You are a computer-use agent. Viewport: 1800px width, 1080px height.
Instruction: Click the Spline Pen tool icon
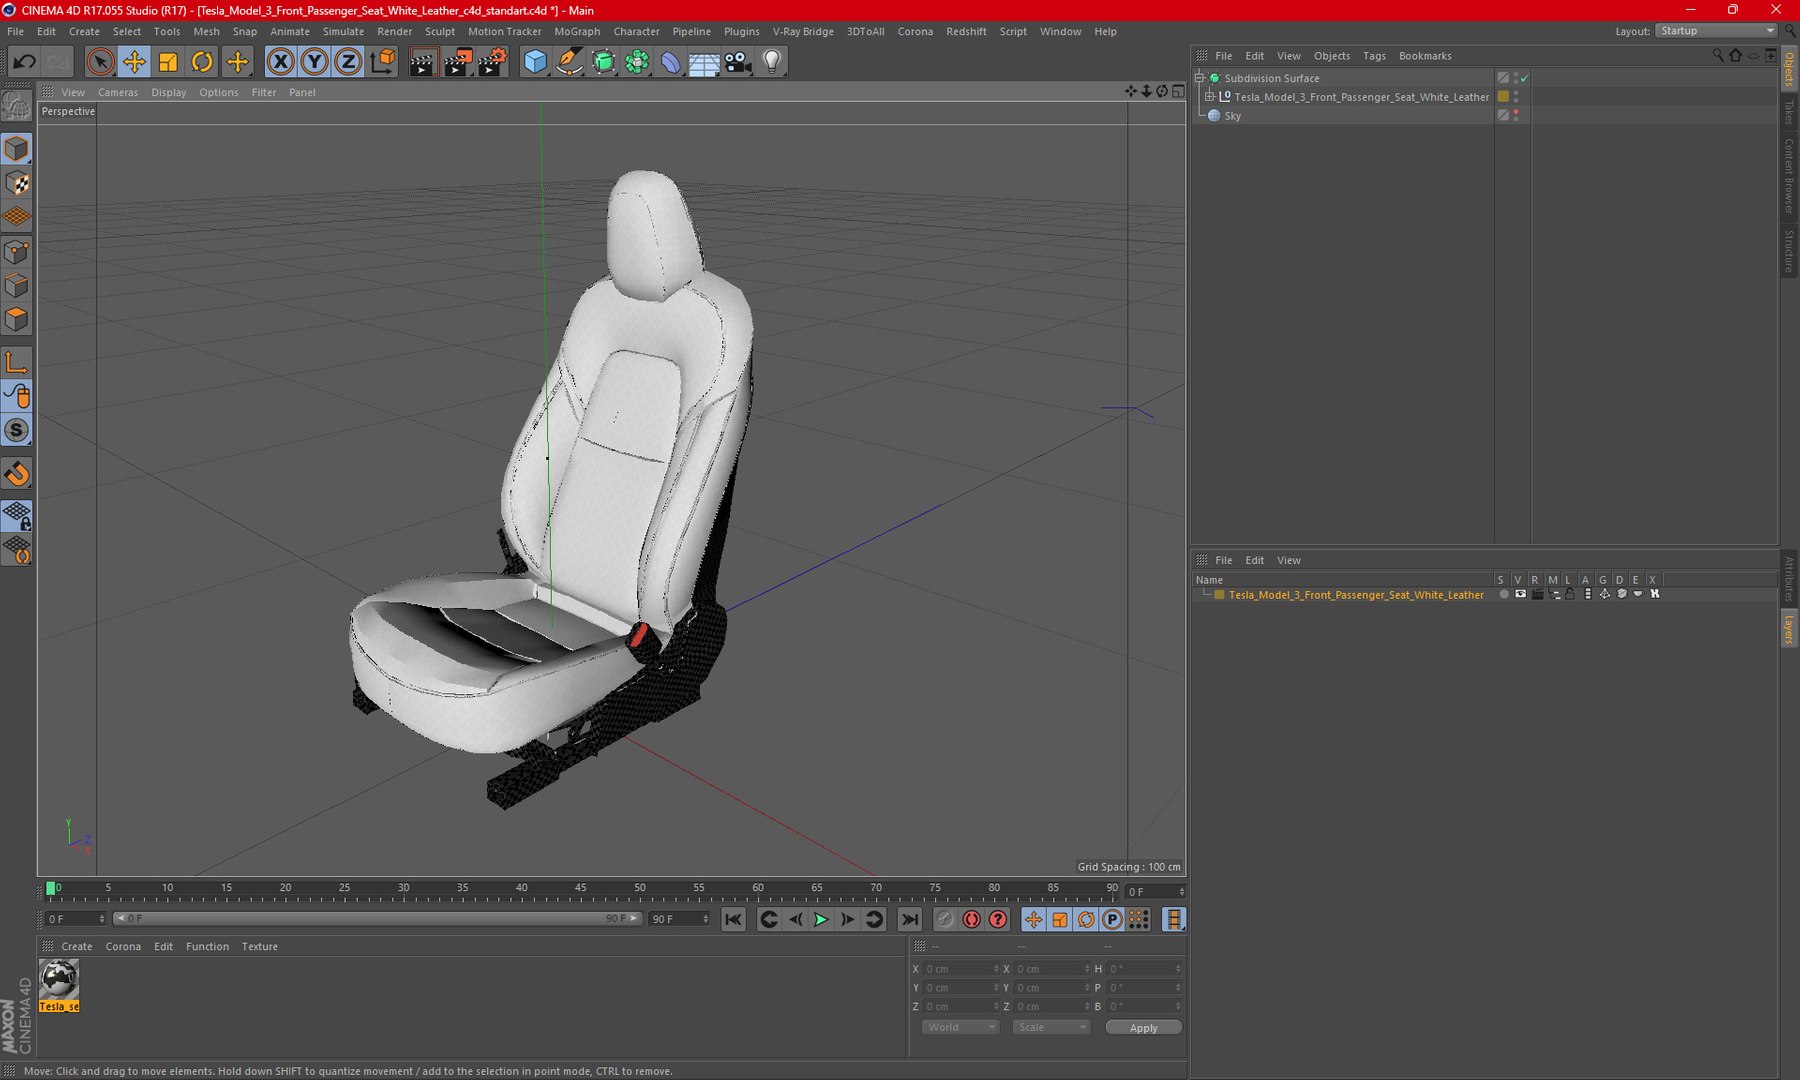coord(569,62)
